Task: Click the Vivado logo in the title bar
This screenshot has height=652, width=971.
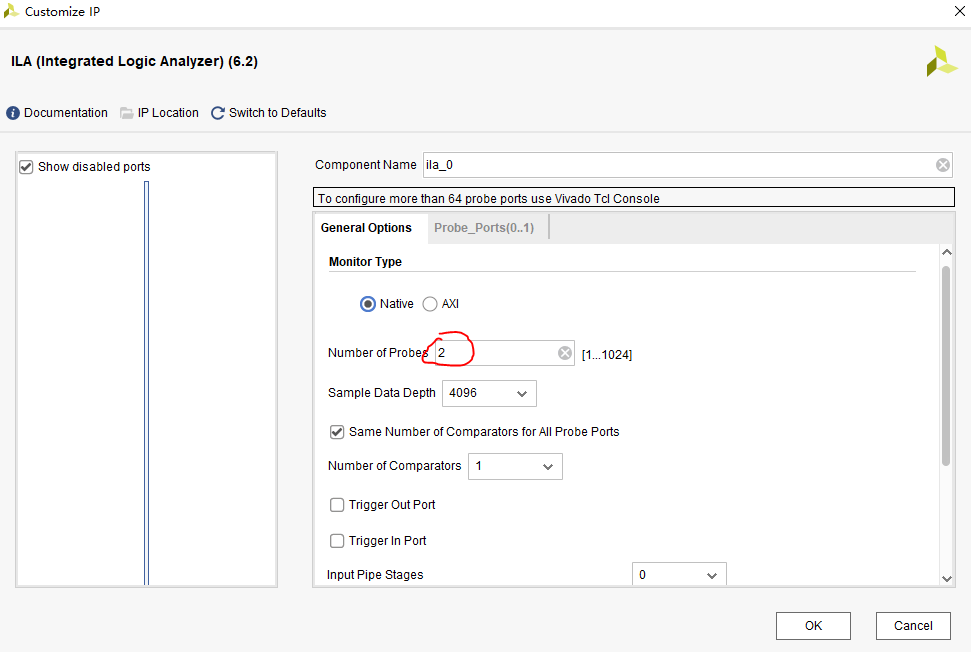Action: [11, 11]
